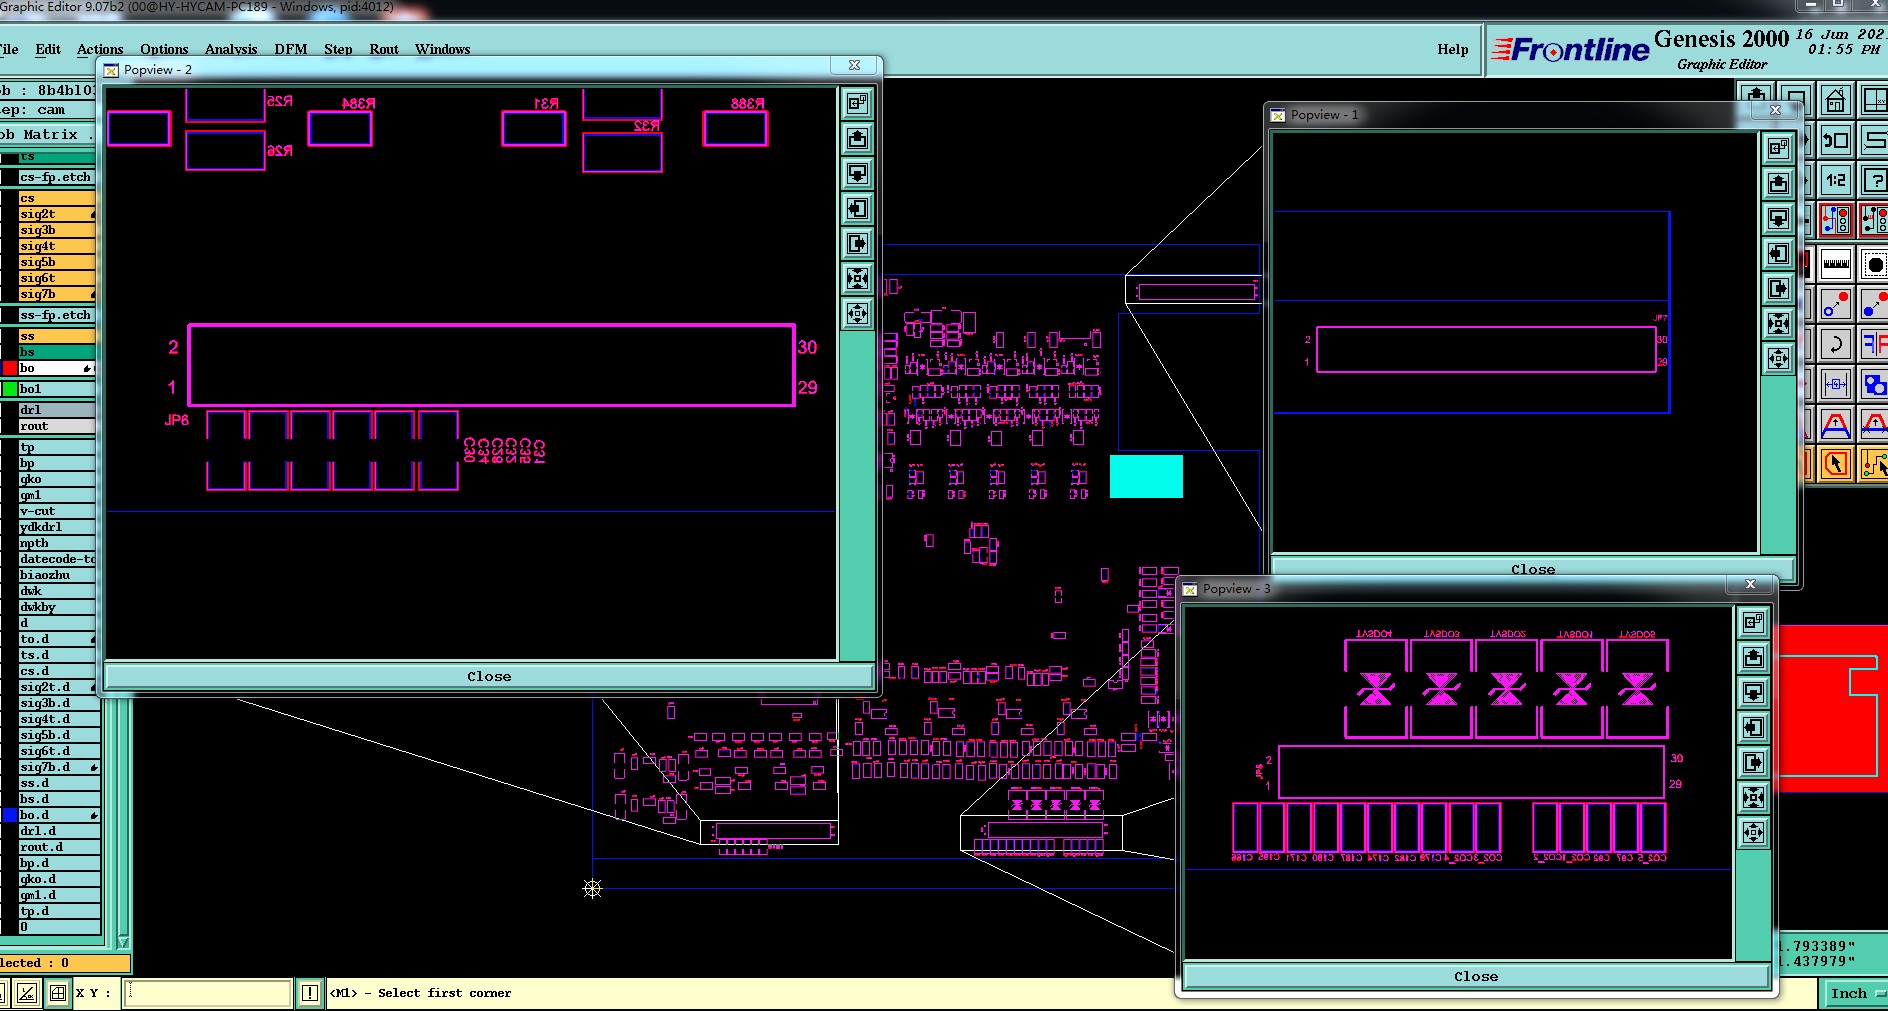
Task: Open the Job Matrix selector
Action: [47, 134]
